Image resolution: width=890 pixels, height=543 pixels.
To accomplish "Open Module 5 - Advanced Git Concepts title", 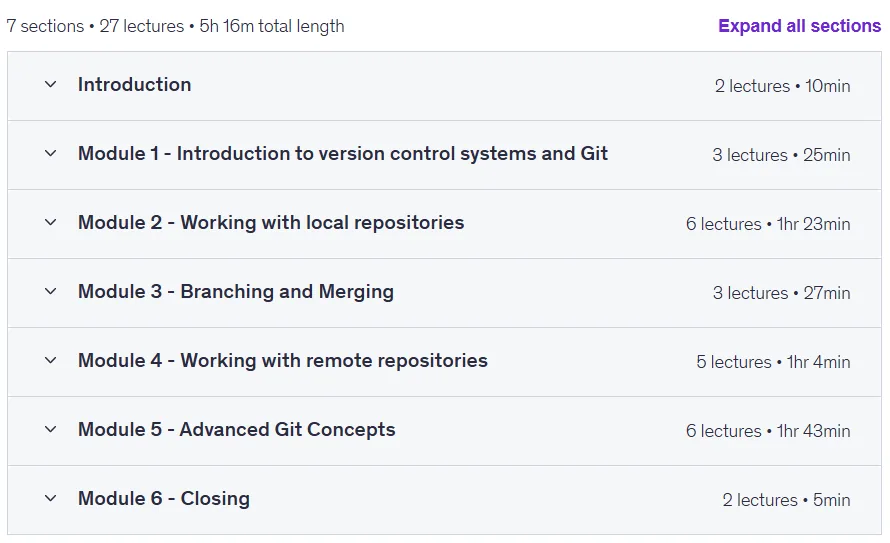I will [x=236, y=430].
